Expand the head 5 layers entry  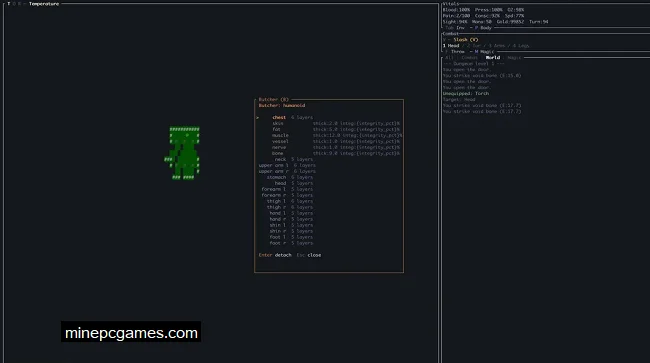pos(293,183)
